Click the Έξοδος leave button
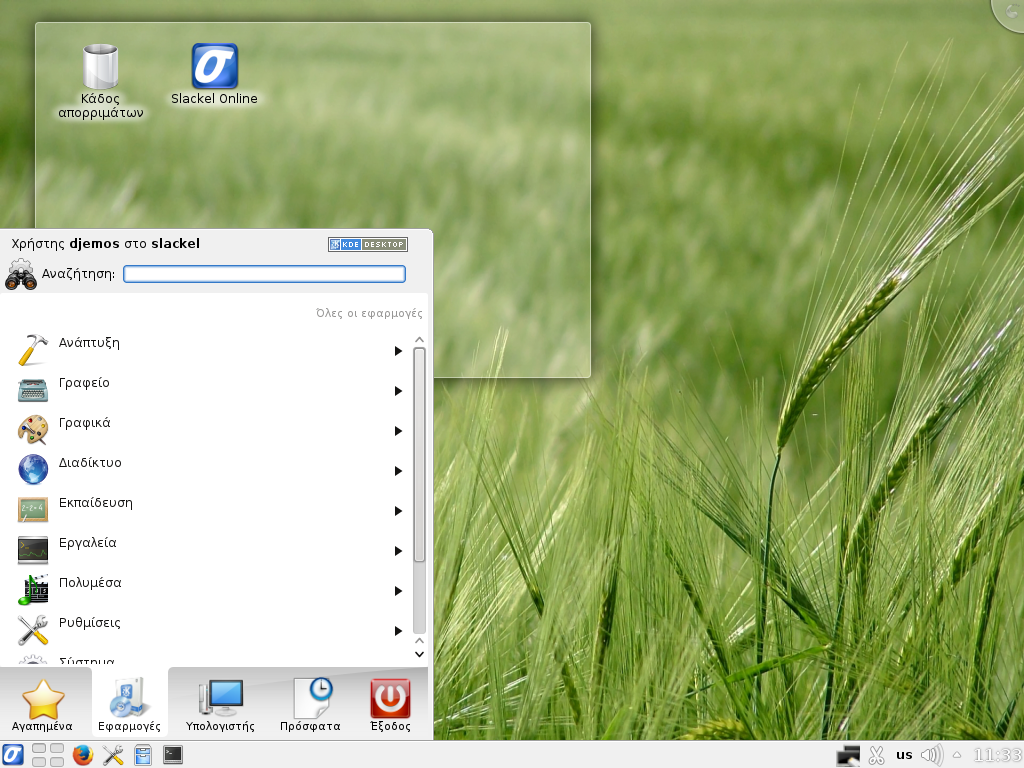1024x768 pixels. [390, 705]
